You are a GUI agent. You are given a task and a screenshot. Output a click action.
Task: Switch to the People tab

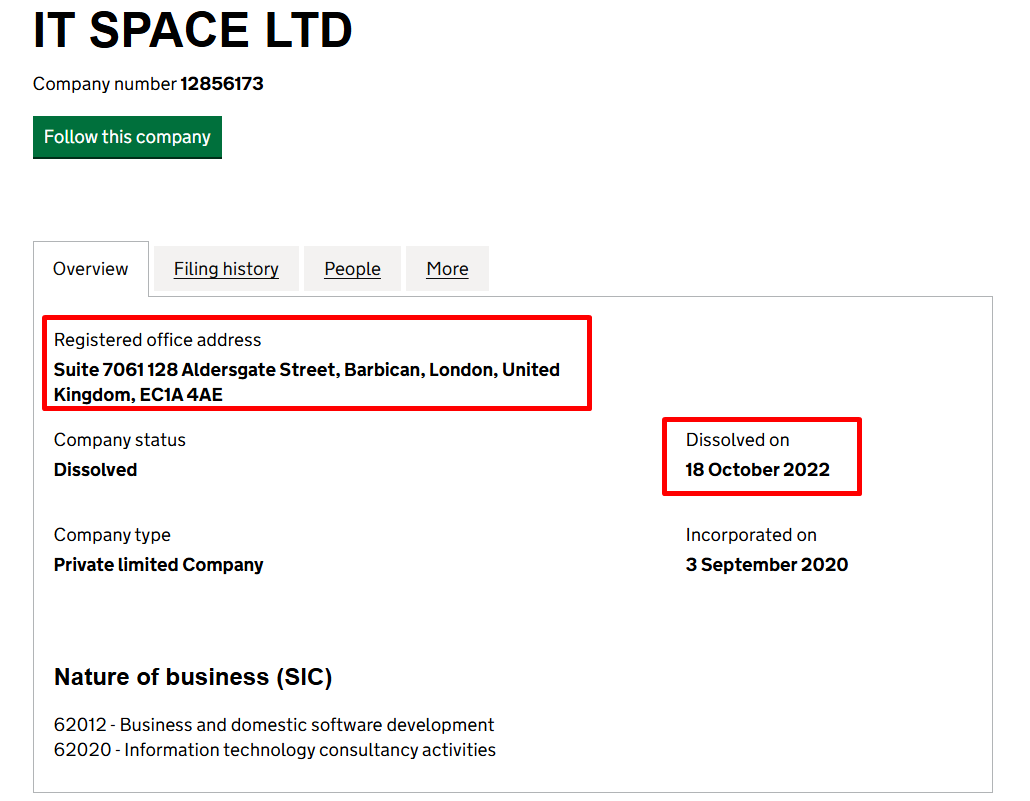point(352,269)
